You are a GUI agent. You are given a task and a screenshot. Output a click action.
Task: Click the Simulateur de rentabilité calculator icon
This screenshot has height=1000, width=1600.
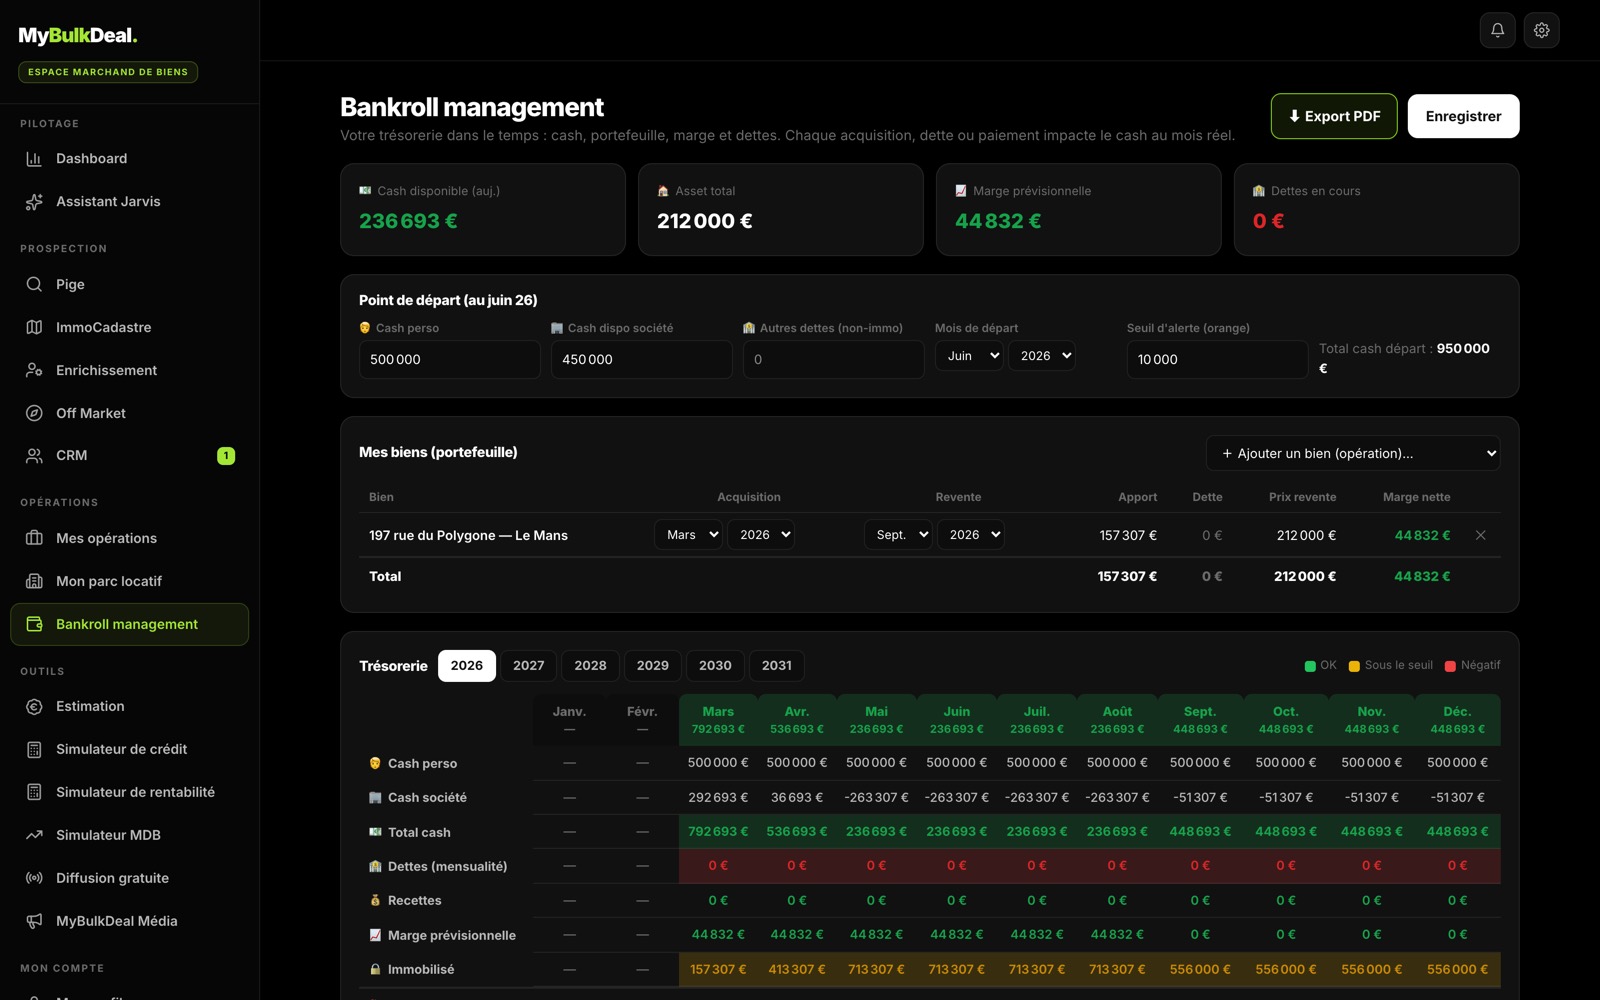click(34, 792)
